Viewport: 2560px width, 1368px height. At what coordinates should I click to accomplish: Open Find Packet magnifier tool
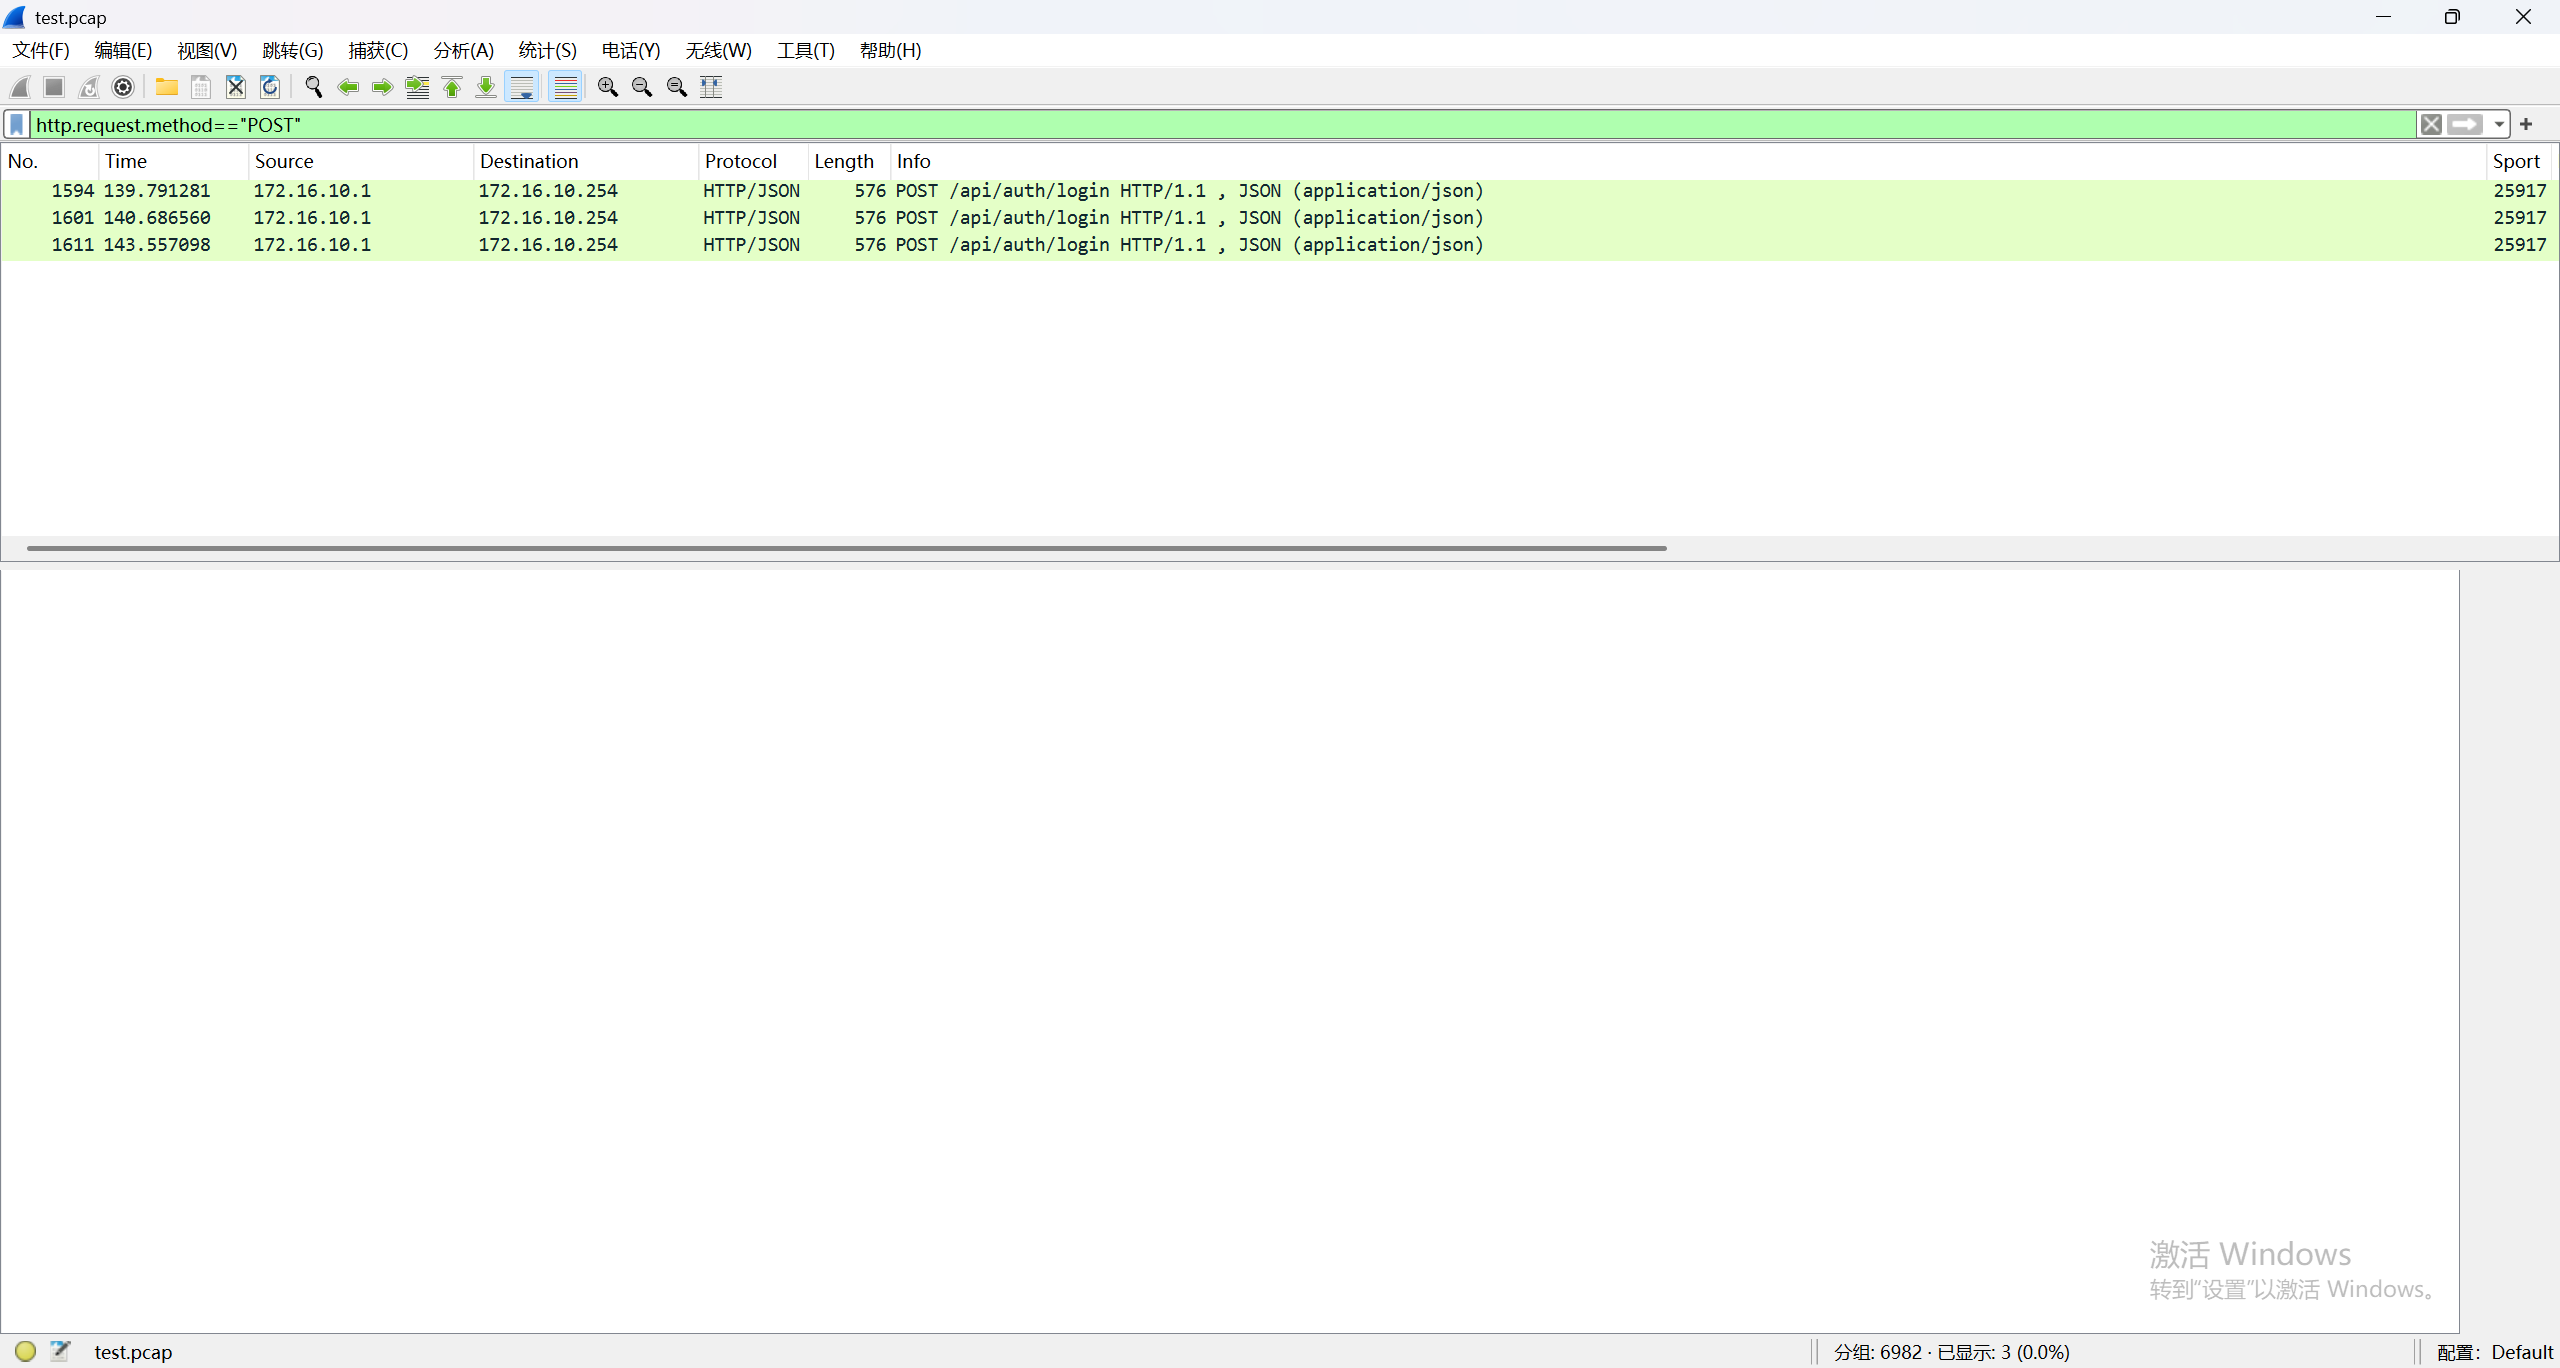[x=313, y=87]
